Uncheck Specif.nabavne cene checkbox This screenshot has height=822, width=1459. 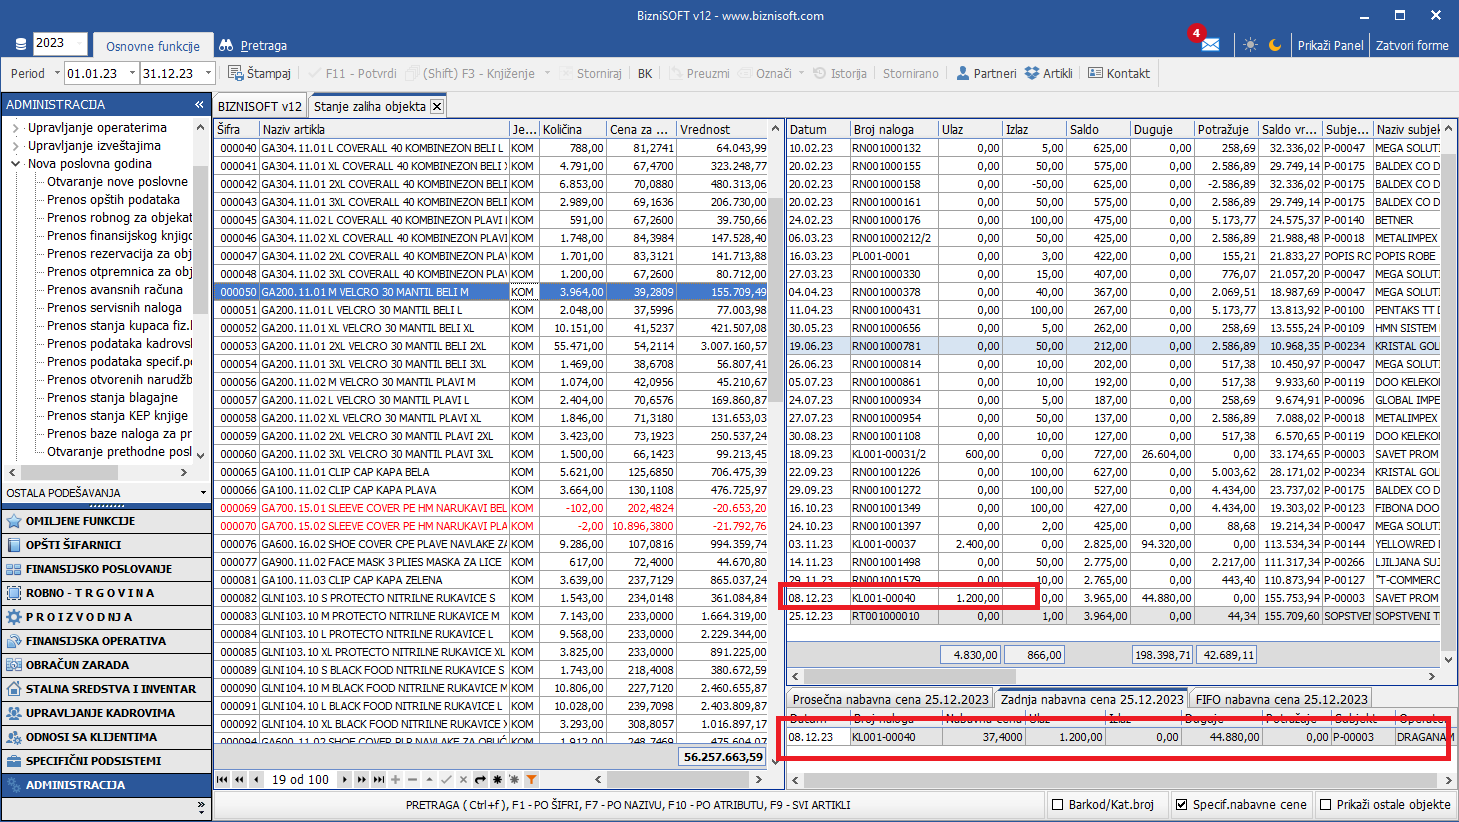[x=1181, y=804]
